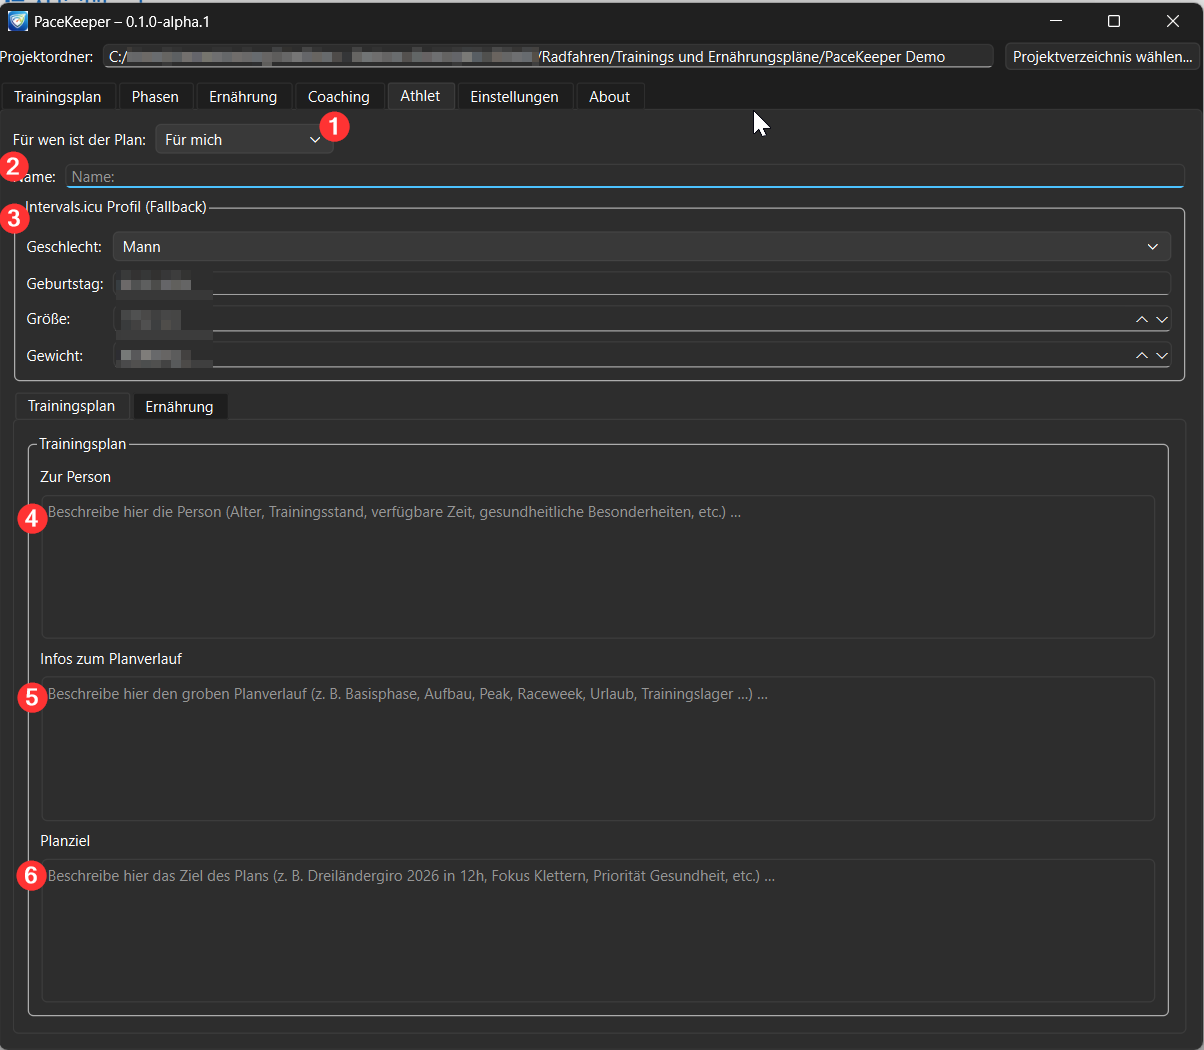Go to the top-level Ernährung tab
Image resolution: width=1204 pixels, height=1050 pixels.
243,97
